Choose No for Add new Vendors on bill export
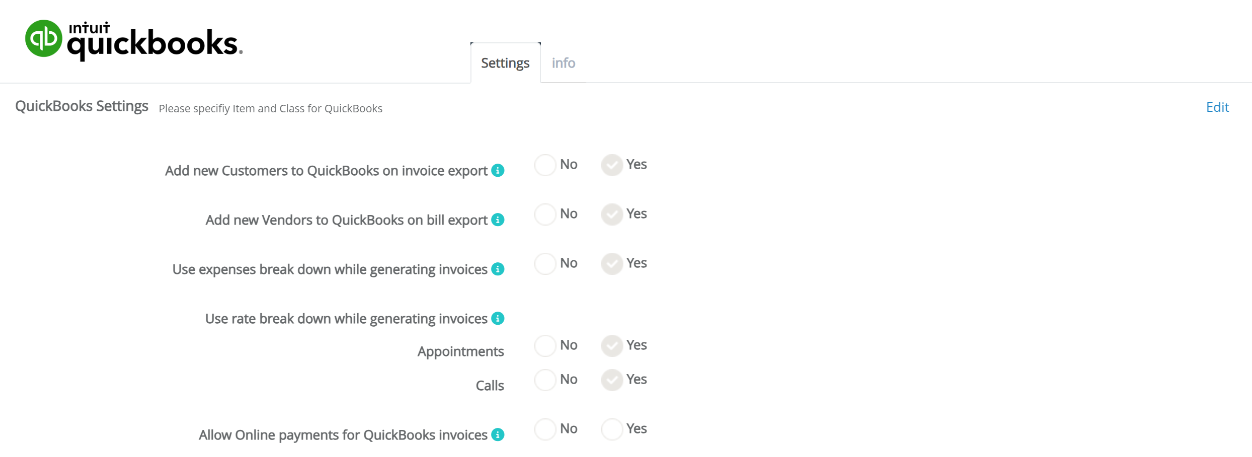1252x457 pixels. coord(545,214)
